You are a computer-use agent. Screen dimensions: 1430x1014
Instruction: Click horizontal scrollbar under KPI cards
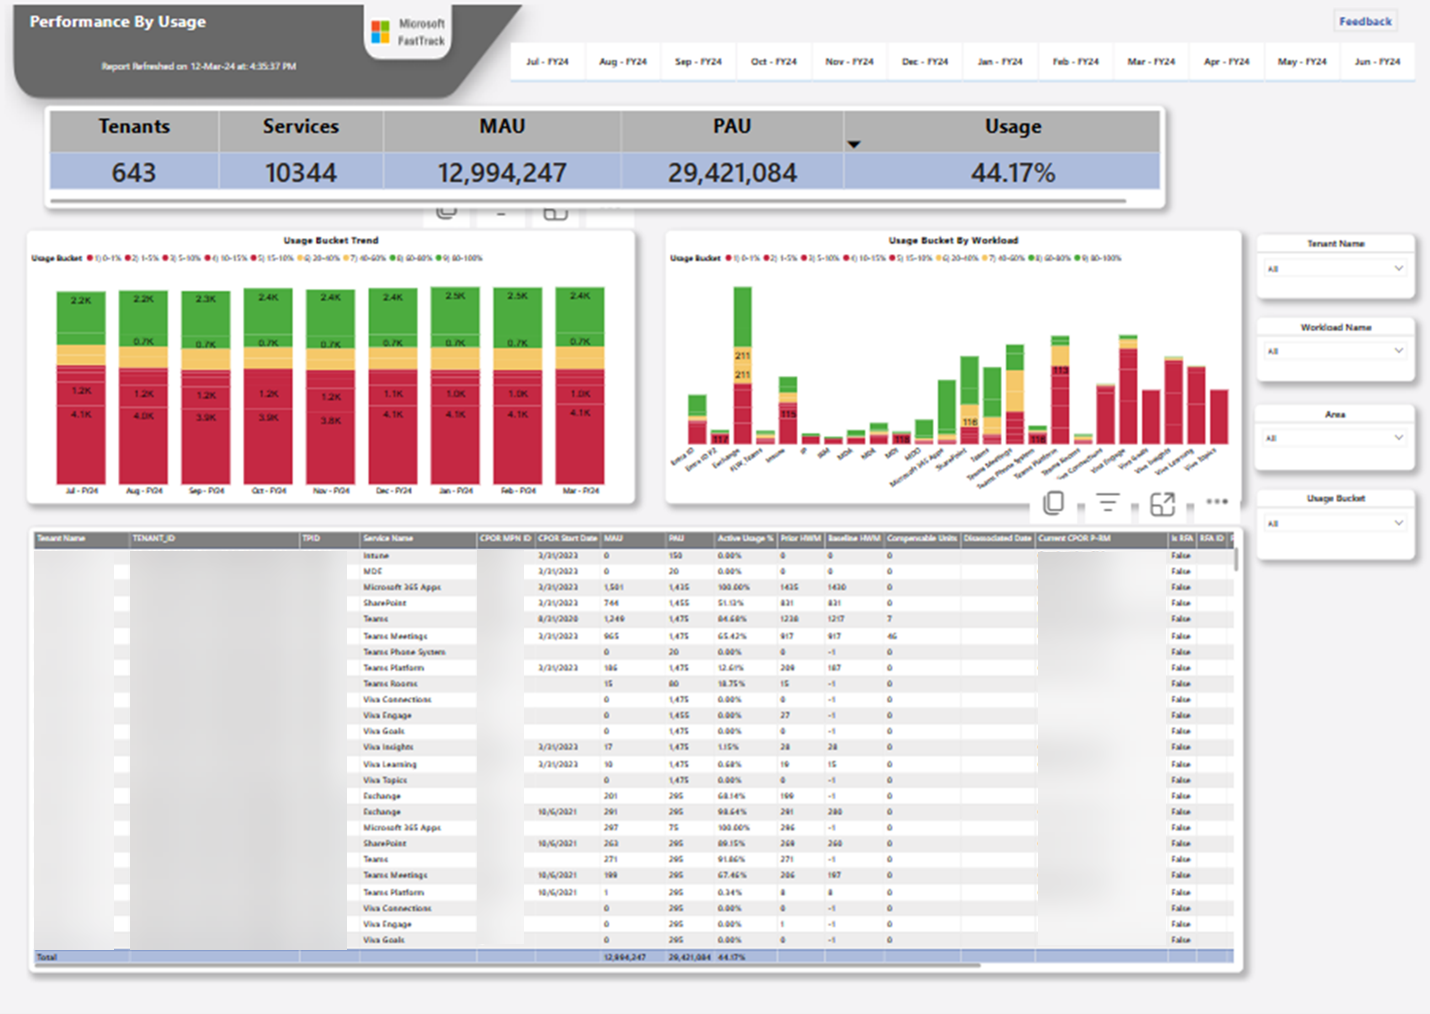(588, 201)
